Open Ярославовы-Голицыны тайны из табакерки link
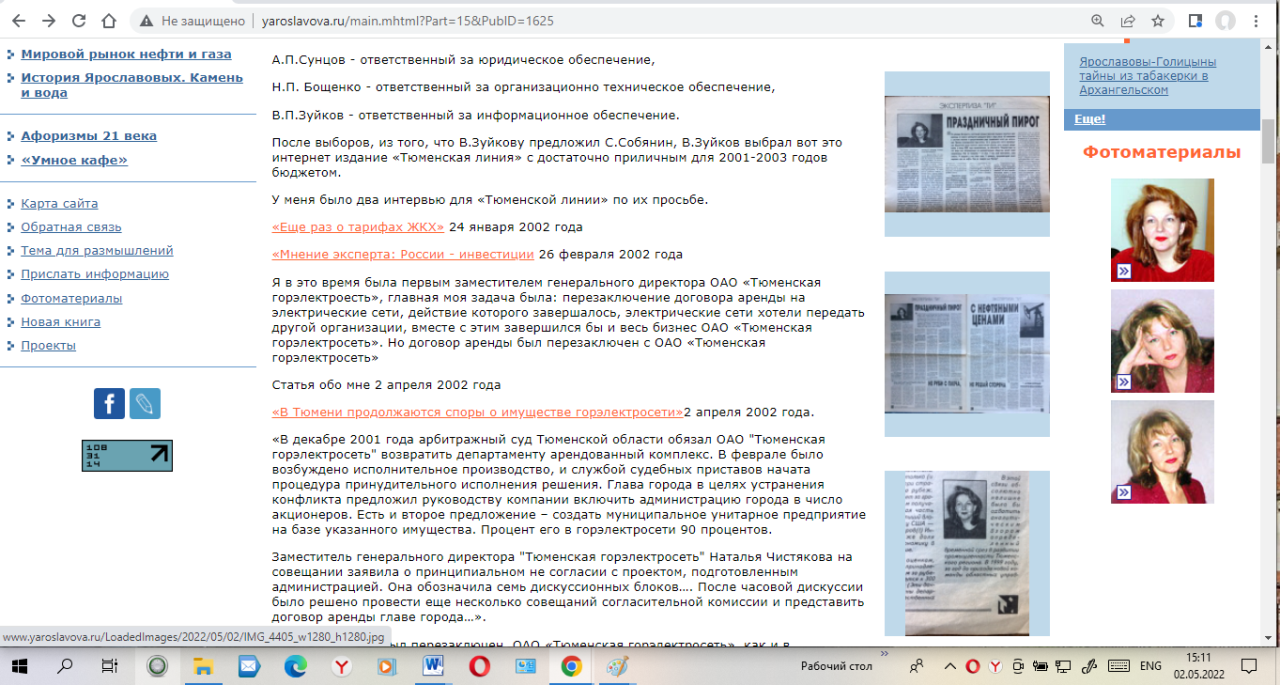The width and height of the screenshot is (1280, 685). (x=1148, y=76)
